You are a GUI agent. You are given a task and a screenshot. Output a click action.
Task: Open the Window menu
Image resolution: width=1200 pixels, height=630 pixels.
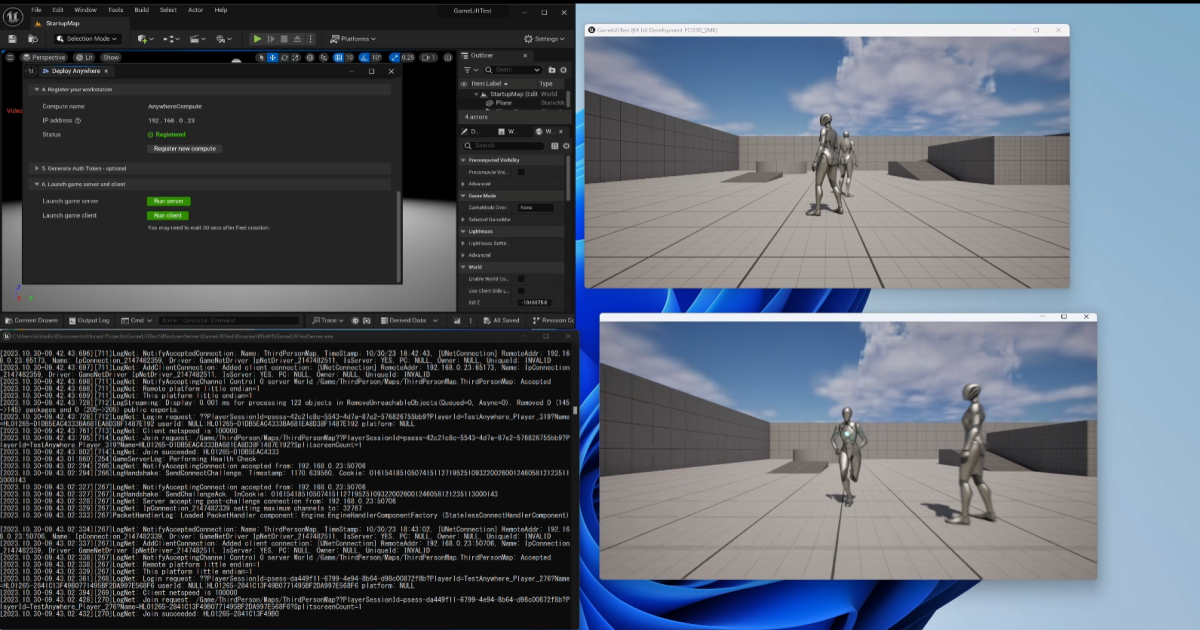pyautogui.click(x=86, y=10)
